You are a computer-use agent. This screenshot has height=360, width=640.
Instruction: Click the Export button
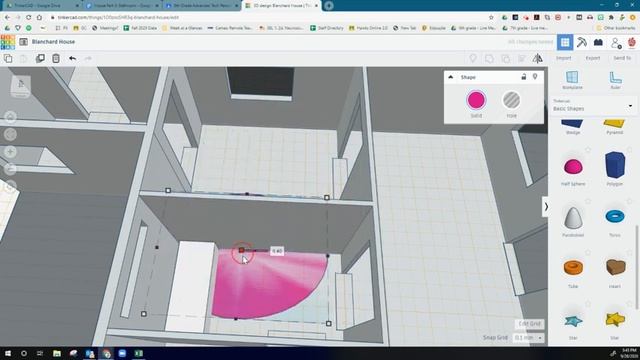pyautogui.click(x=593, y=58)
